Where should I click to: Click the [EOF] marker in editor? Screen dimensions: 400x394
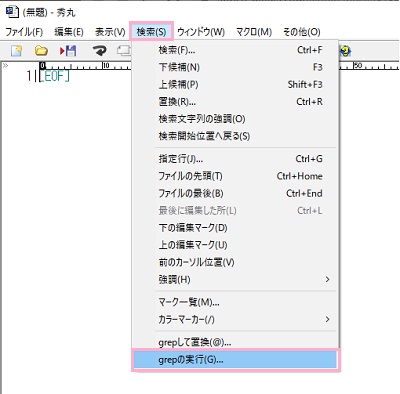tap(54, 76)
